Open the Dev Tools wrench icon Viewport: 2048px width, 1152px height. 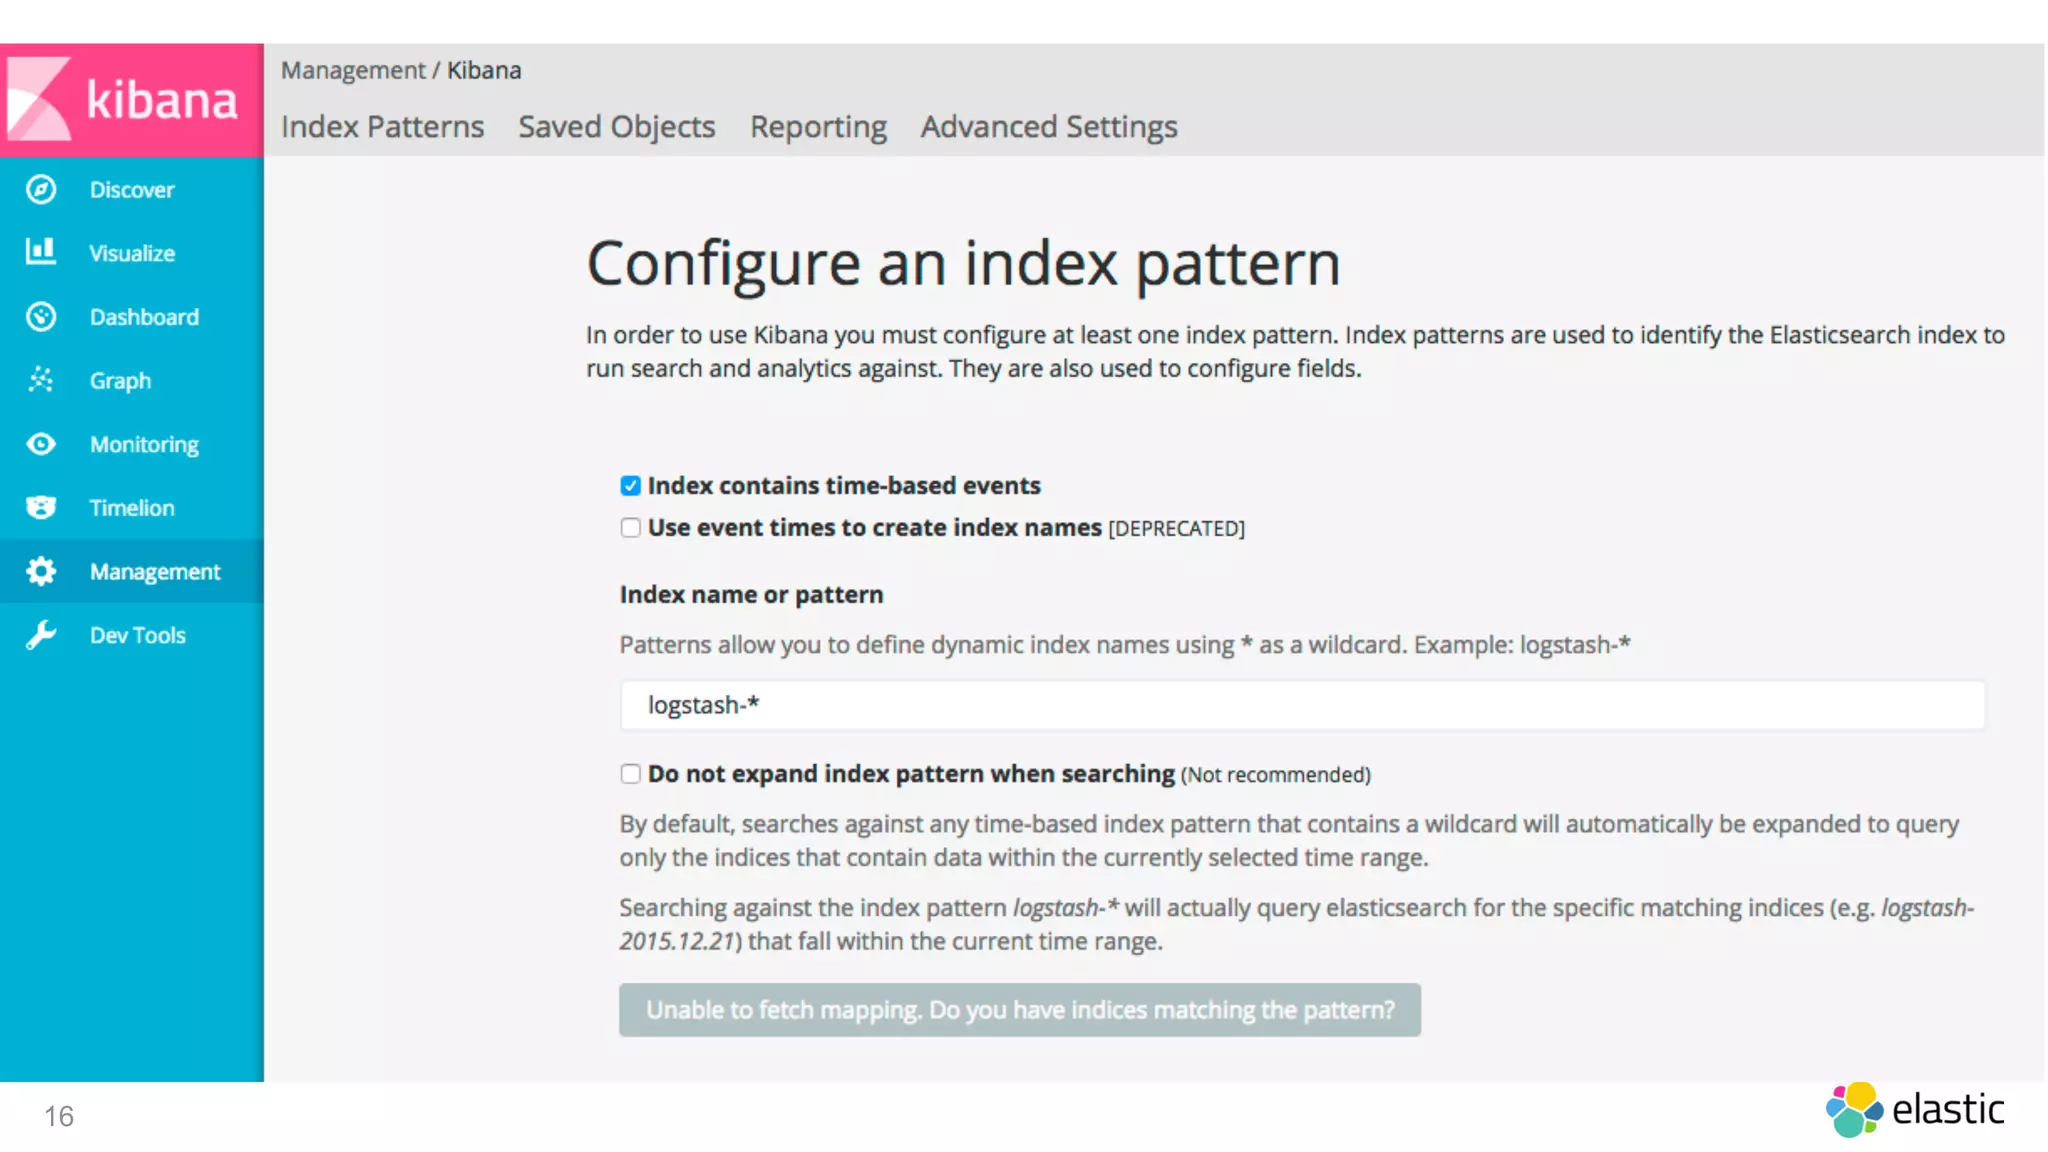click(x=41, y=635)
